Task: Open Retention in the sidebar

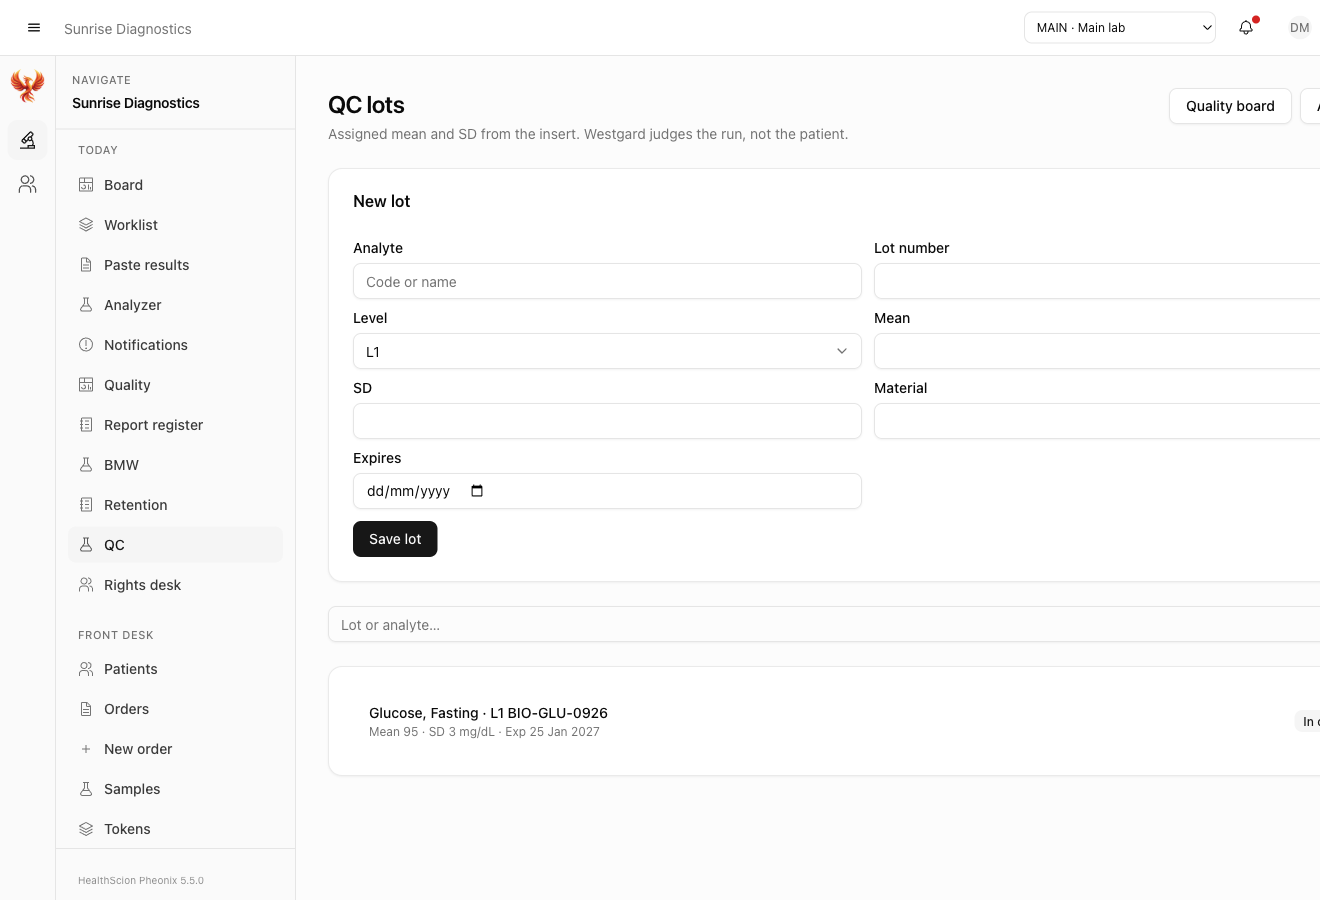Action: (176, 505)
